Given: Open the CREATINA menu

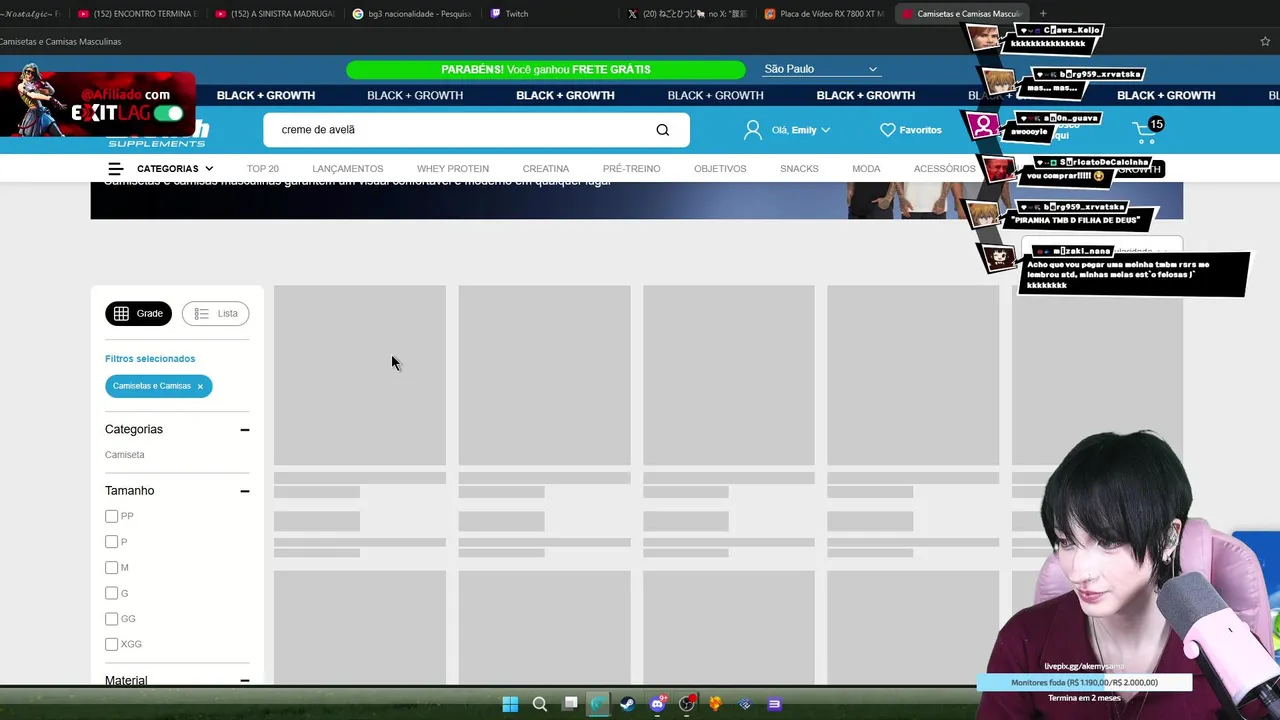Looking at the screenshot, I should point(546,169).
